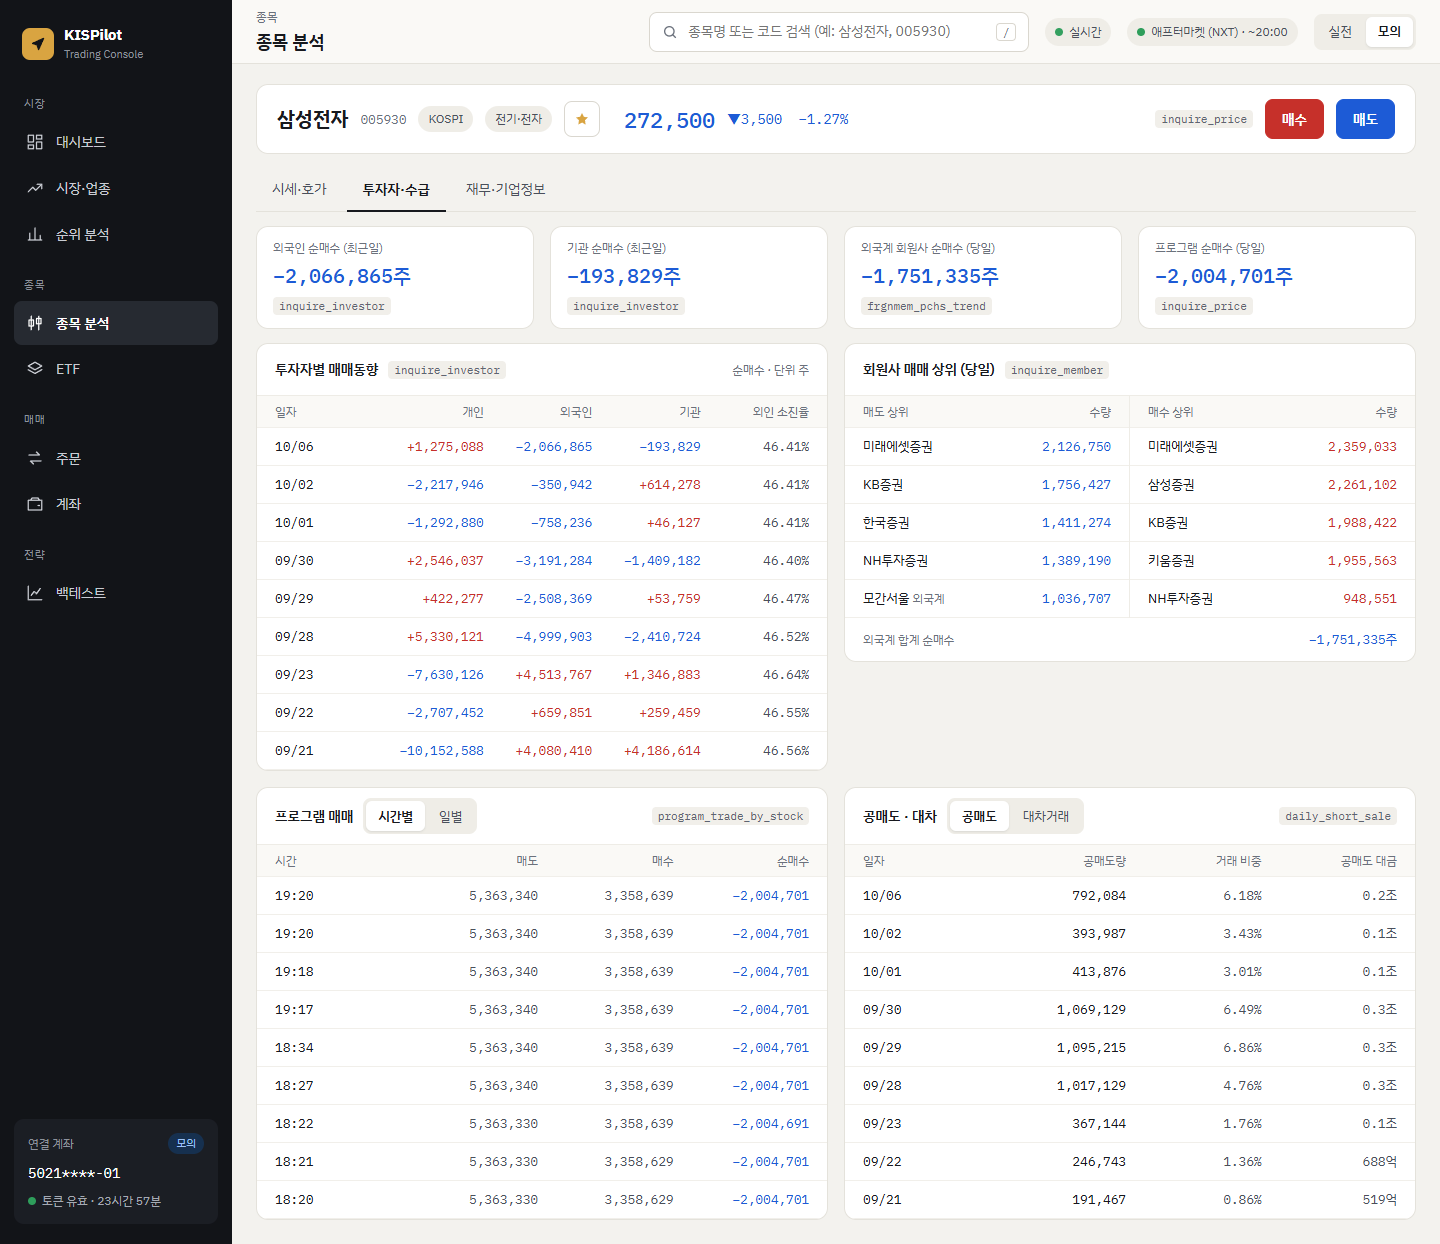1440x1244 pixels.
Task: Toggle the favorite star for 삼성전자
Action: [x=582, y=119]
